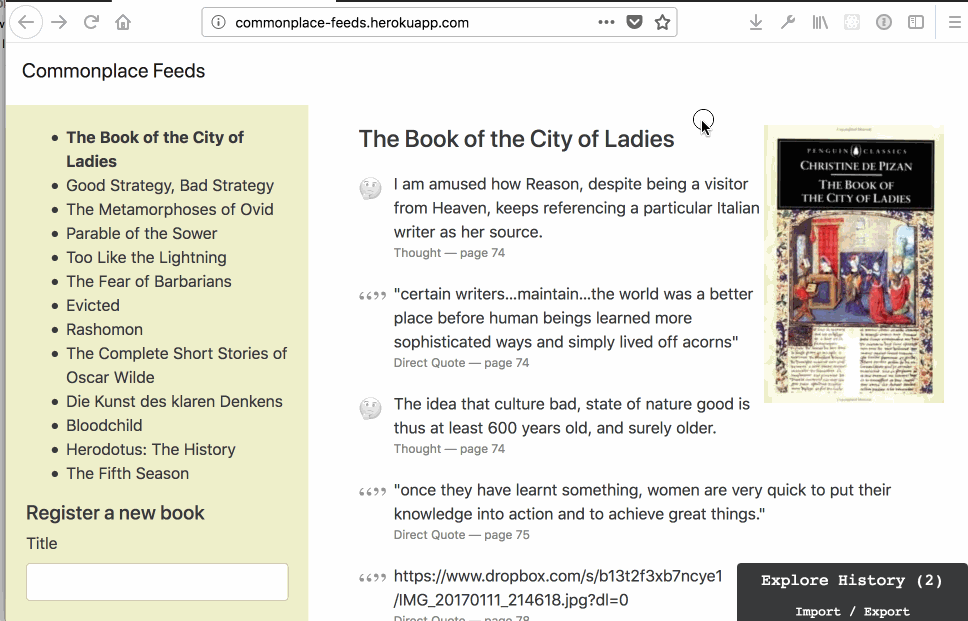Open page actions three-dot menu

[606, 22]
